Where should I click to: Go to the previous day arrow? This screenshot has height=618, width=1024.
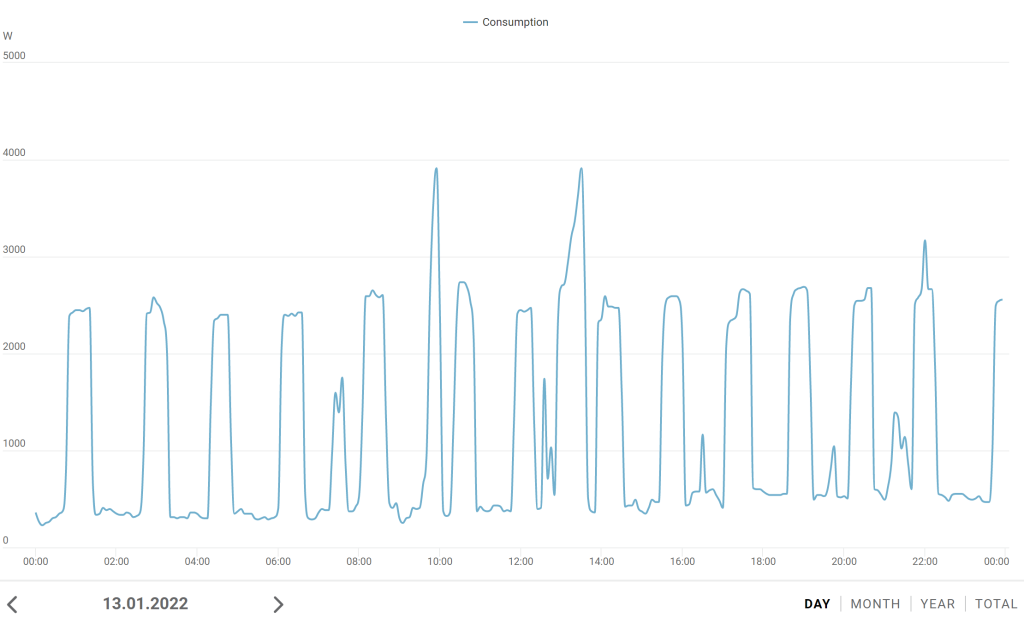pyautogui.click(x=12, y=604)
